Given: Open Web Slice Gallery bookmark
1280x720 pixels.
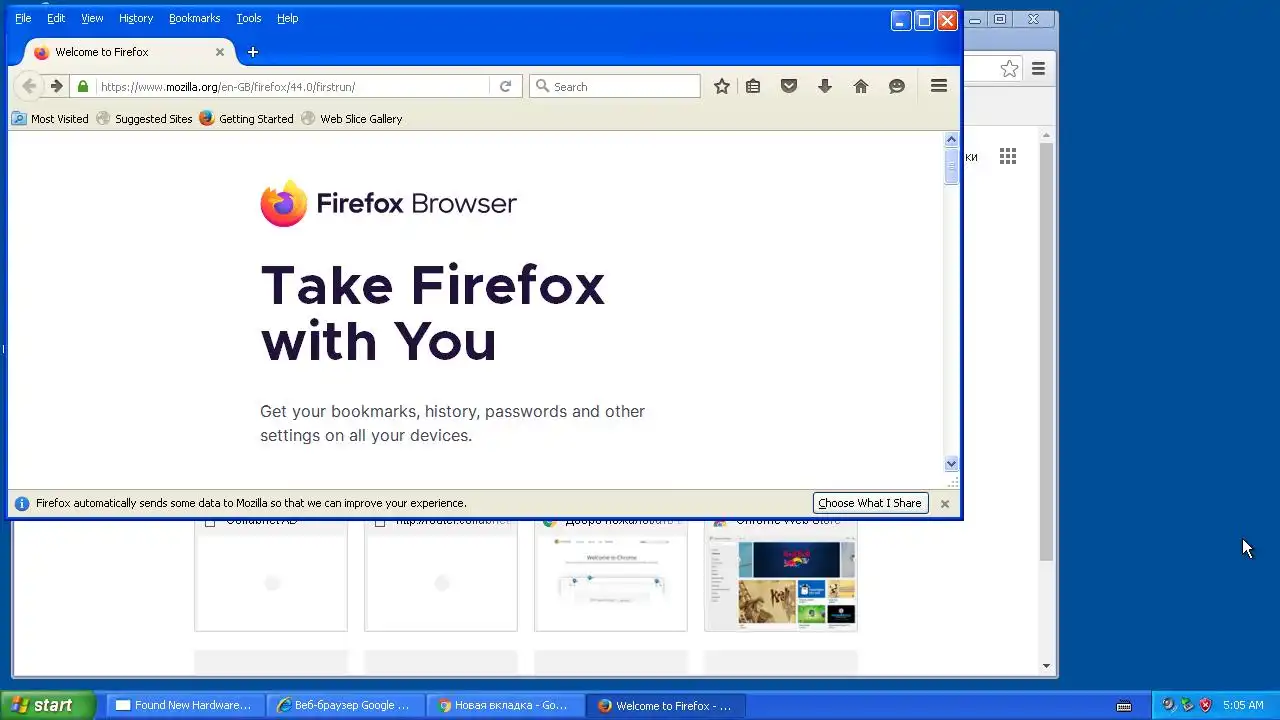Looking at the screenshot, I should coord(351,119).
